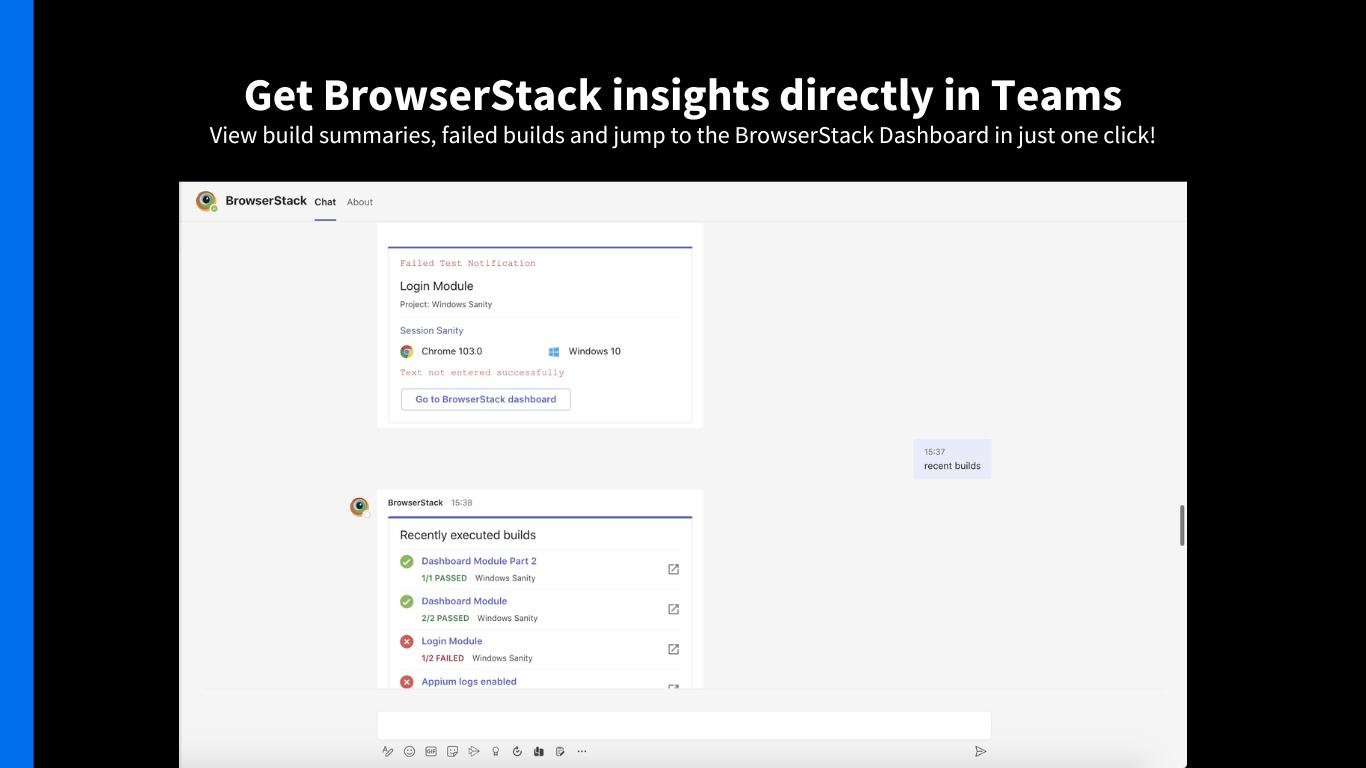Open Dashboard Module Part 2 build link
The height and width of the screenshot is (768, 1366).
[479, 561]
